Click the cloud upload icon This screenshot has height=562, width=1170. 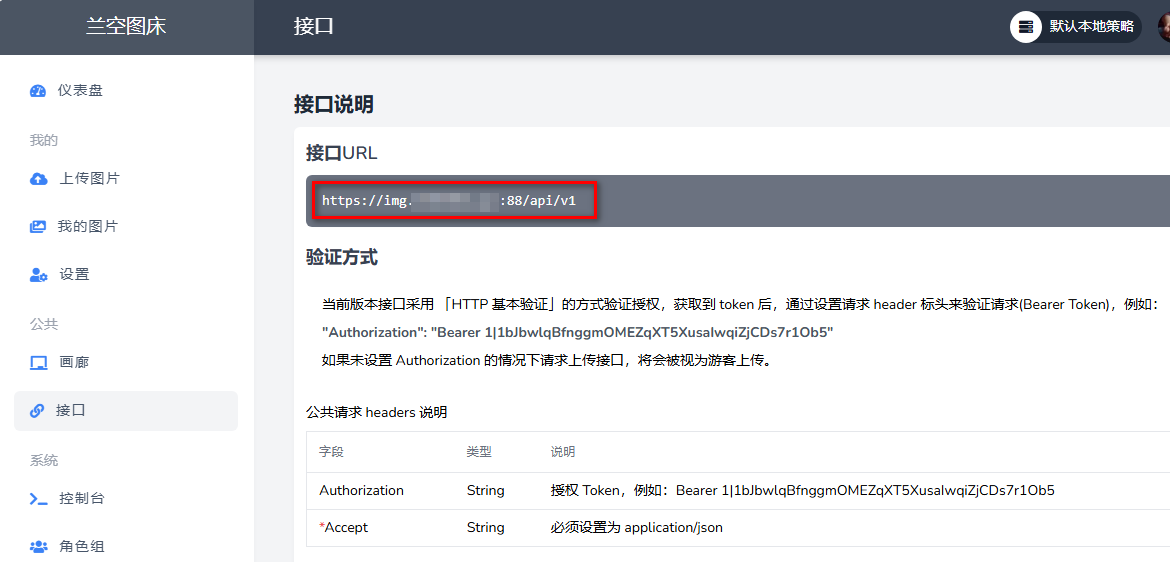38,179
